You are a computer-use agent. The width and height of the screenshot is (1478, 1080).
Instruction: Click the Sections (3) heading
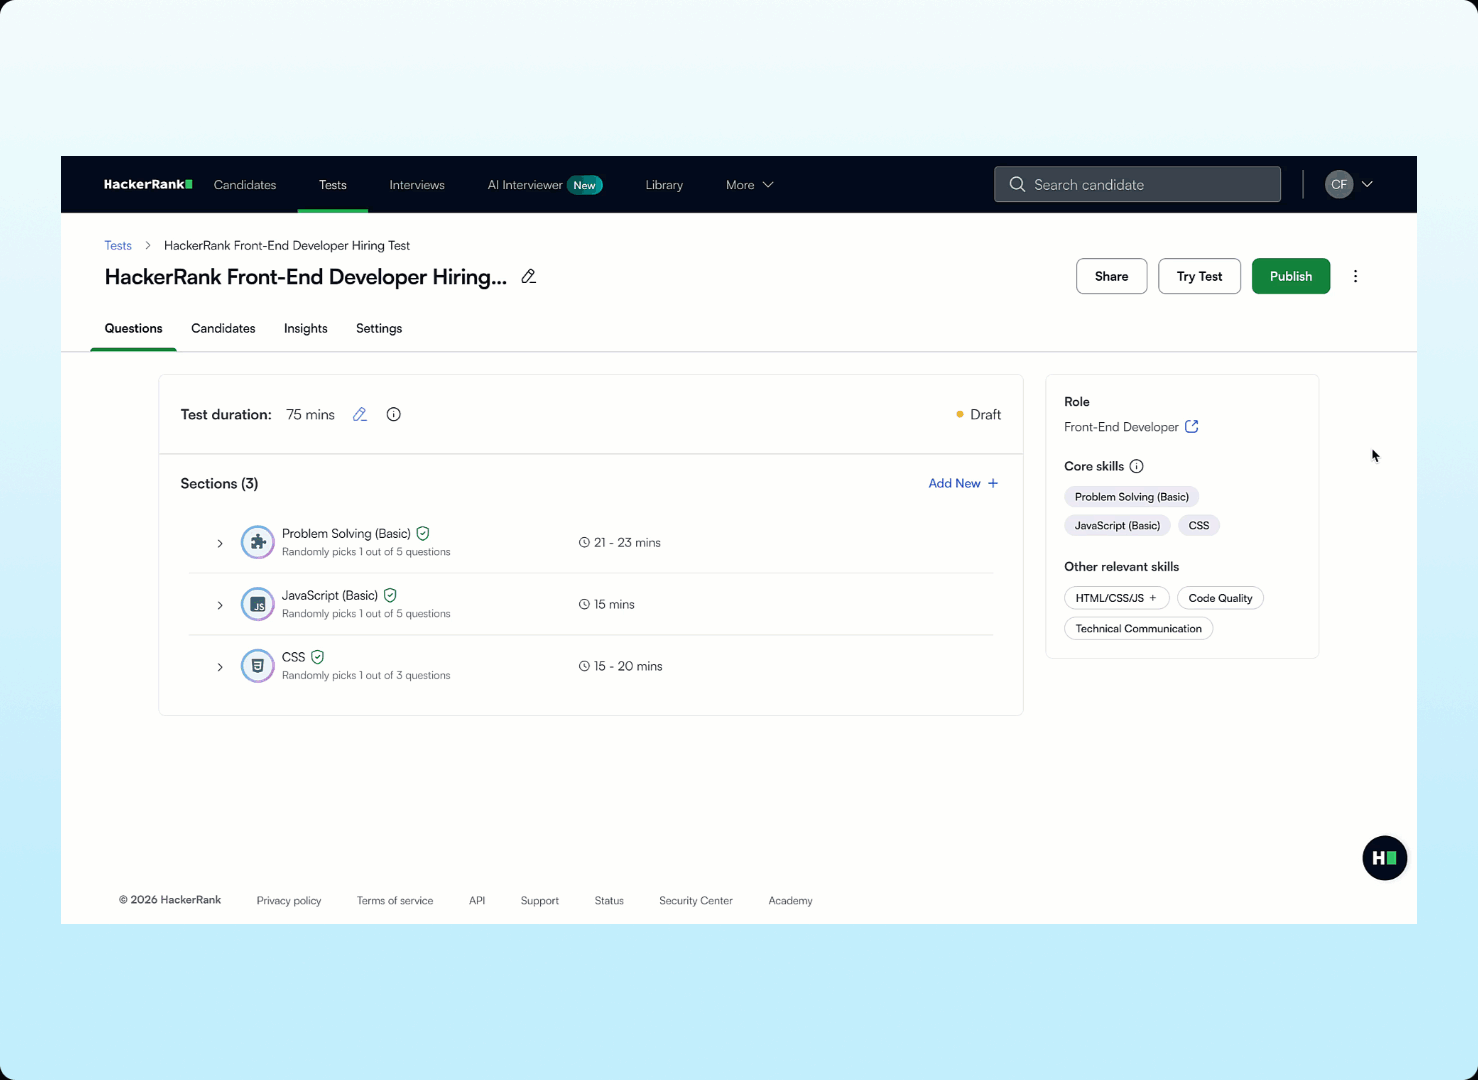(x=219, y=483)
